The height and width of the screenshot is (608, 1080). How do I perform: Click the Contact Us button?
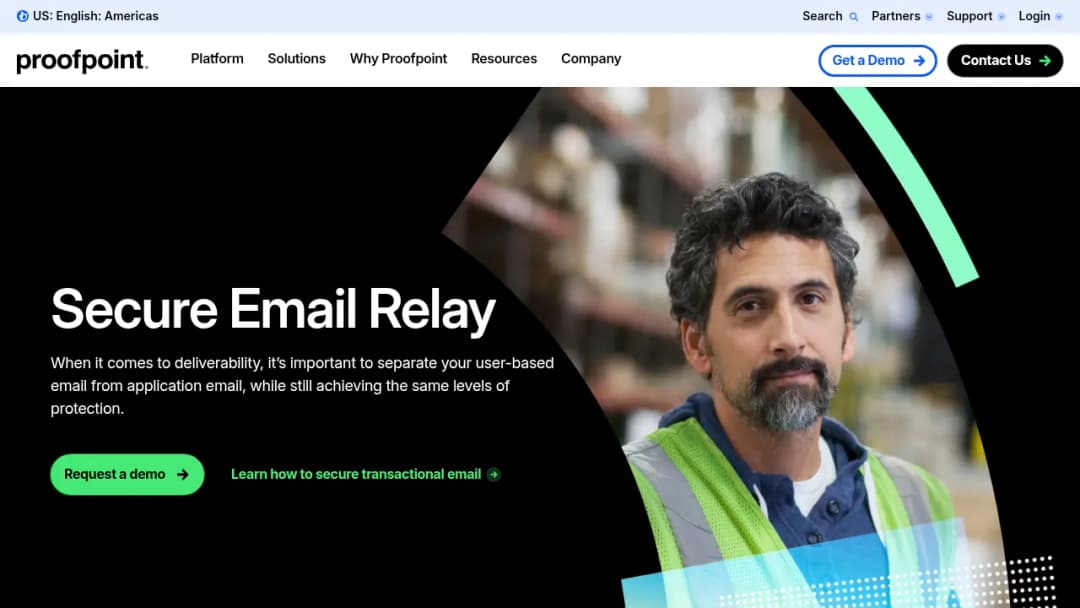coord(1005,61)
